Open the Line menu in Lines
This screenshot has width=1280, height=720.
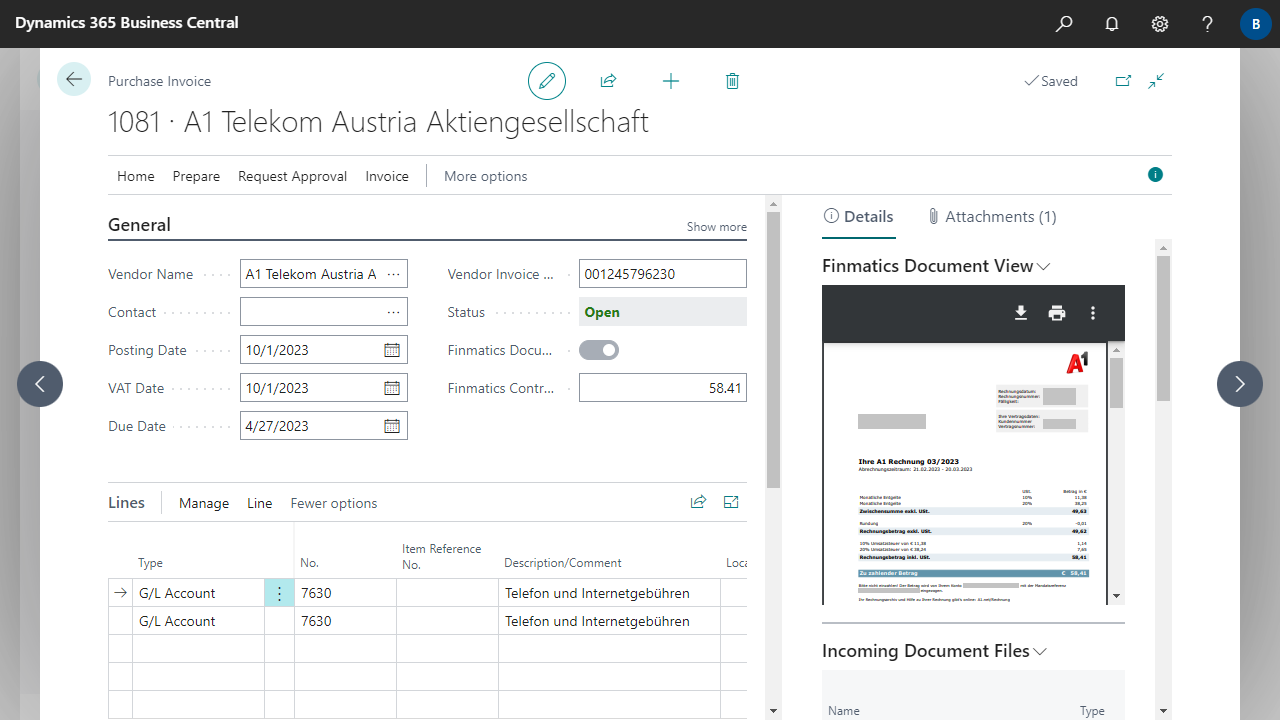coord(260,503)
